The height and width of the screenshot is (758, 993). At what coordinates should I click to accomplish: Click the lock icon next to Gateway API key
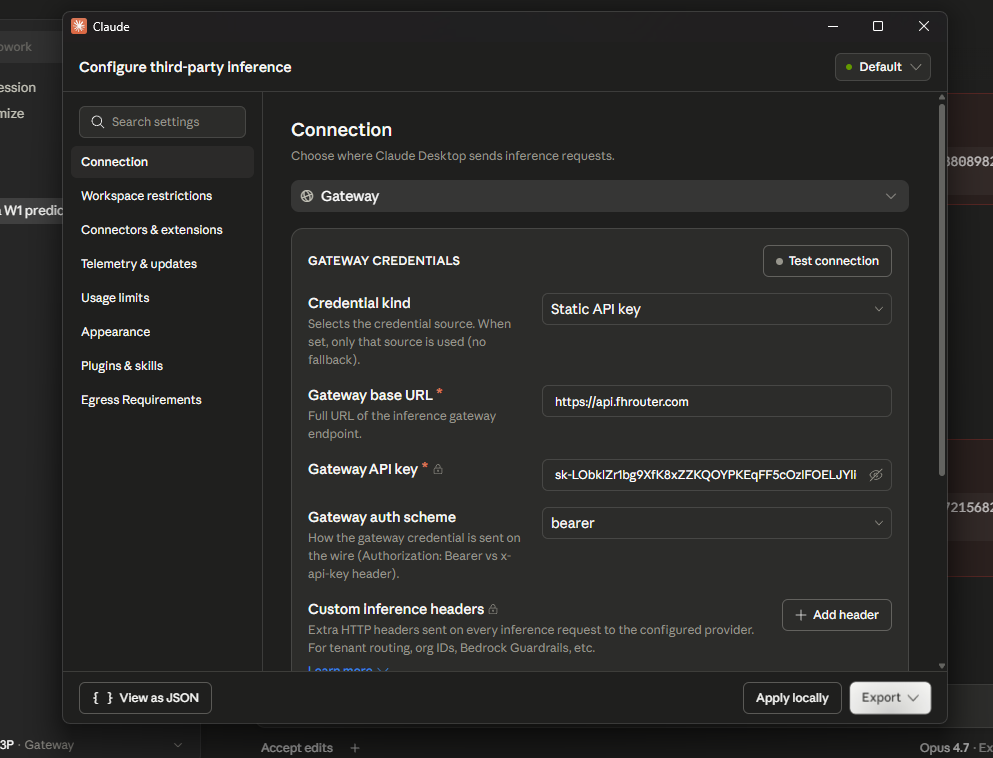[438, 469]
